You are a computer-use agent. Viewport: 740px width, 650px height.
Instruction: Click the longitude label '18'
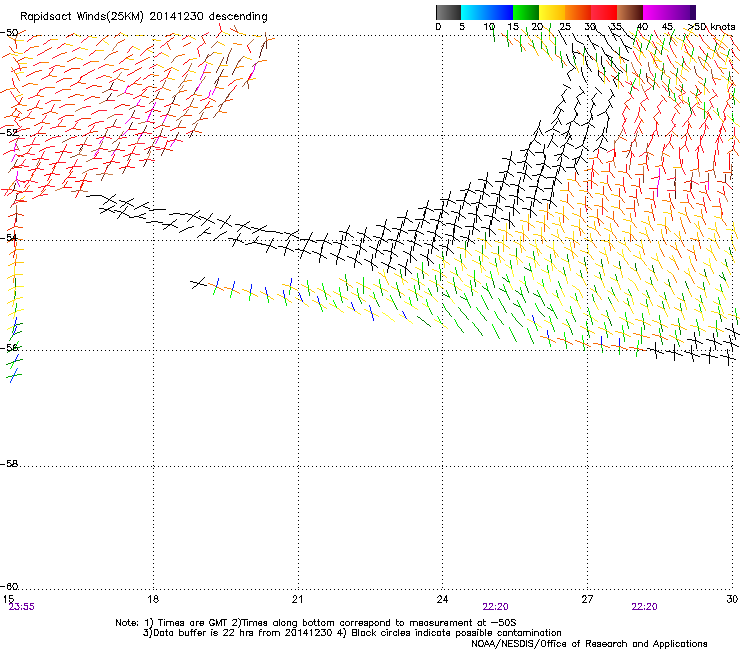pyautogui.click(x=153, y=599)
